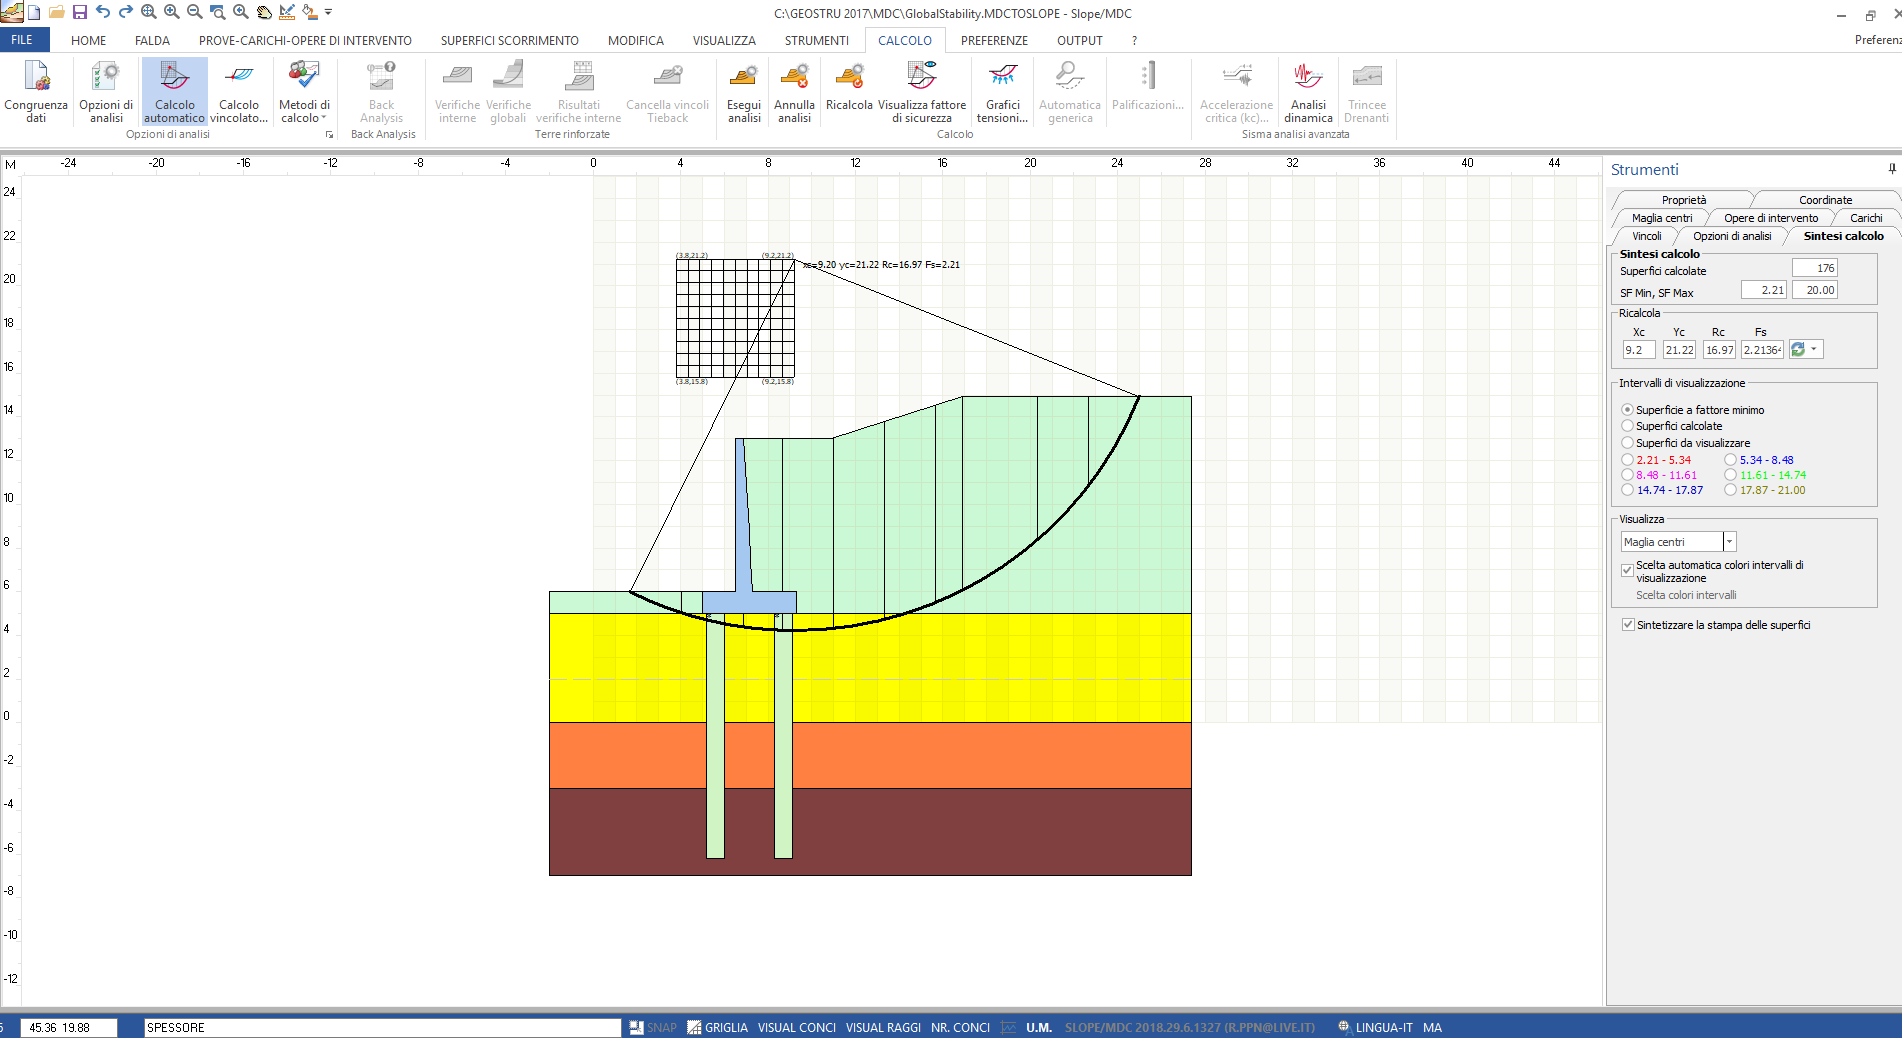
Task: Start Calcolo vincolato
Action: (x=239, y=92)
